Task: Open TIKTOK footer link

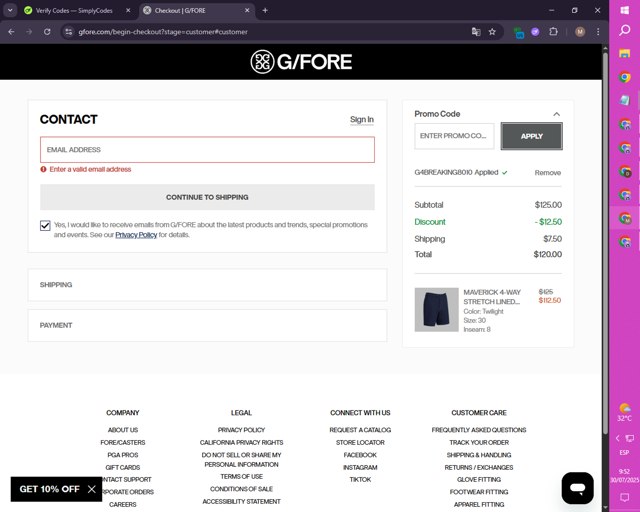Action: (x=360, y=479)
